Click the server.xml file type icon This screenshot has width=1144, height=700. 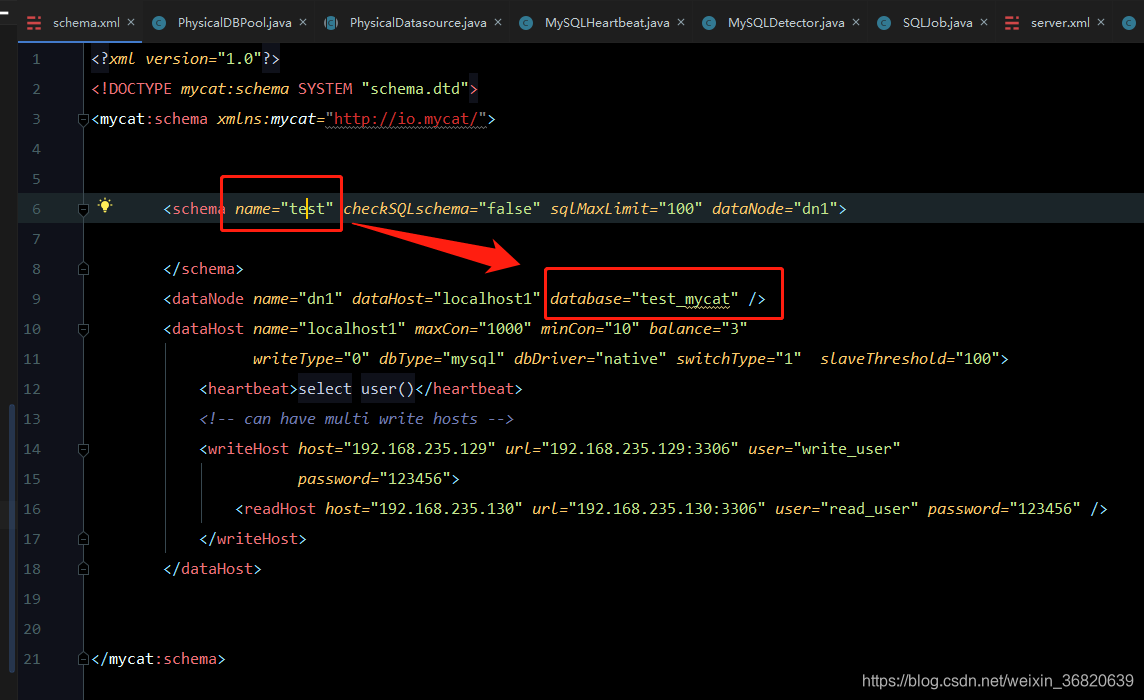(1012, 23)
